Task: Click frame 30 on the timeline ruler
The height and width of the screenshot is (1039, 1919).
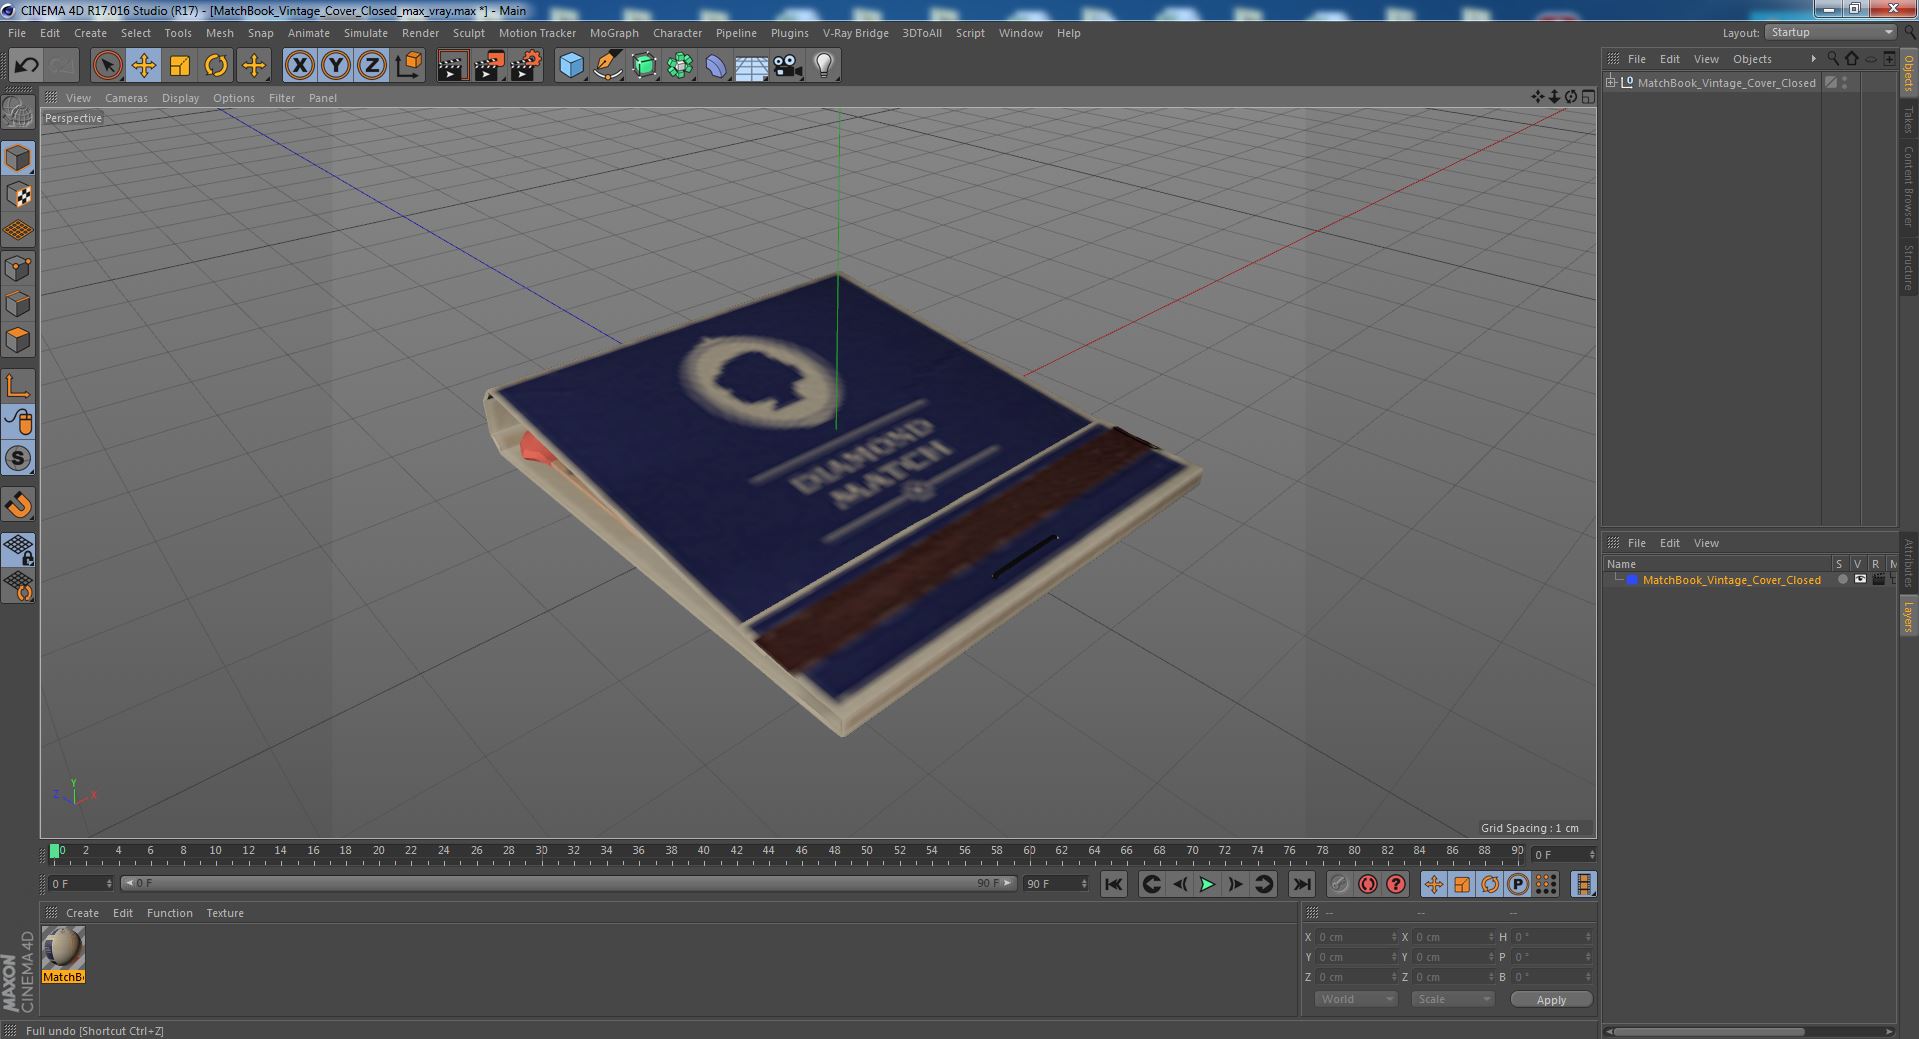Action: 541,851
